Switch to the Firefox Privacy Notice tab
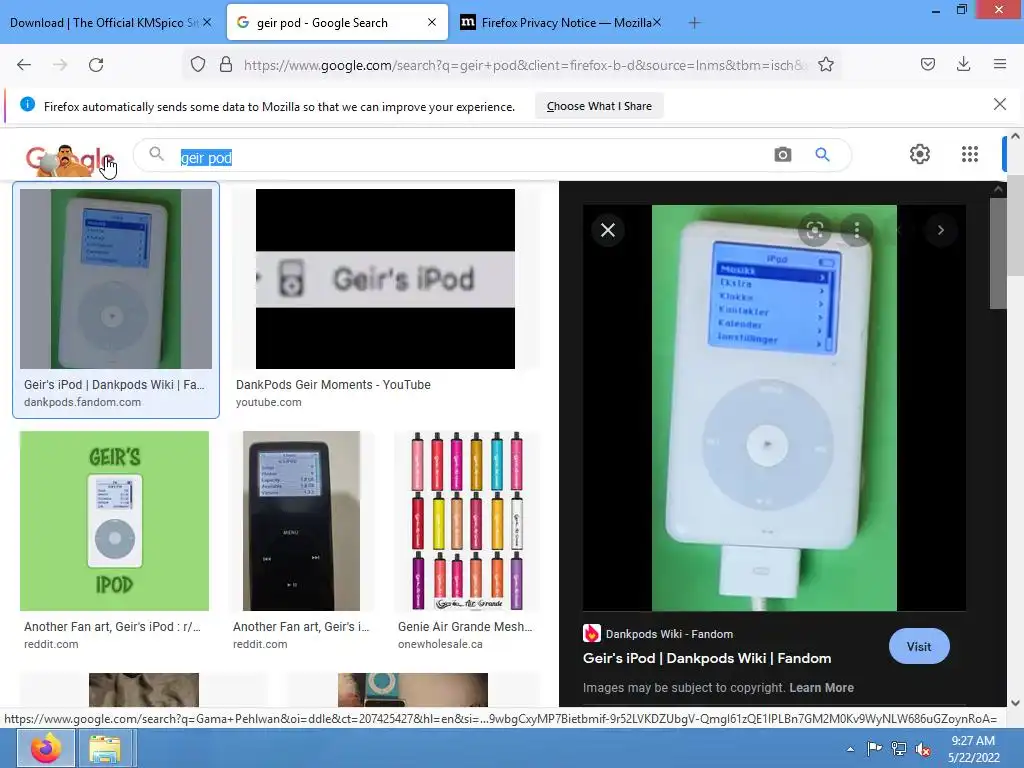 tap(562, 23)
